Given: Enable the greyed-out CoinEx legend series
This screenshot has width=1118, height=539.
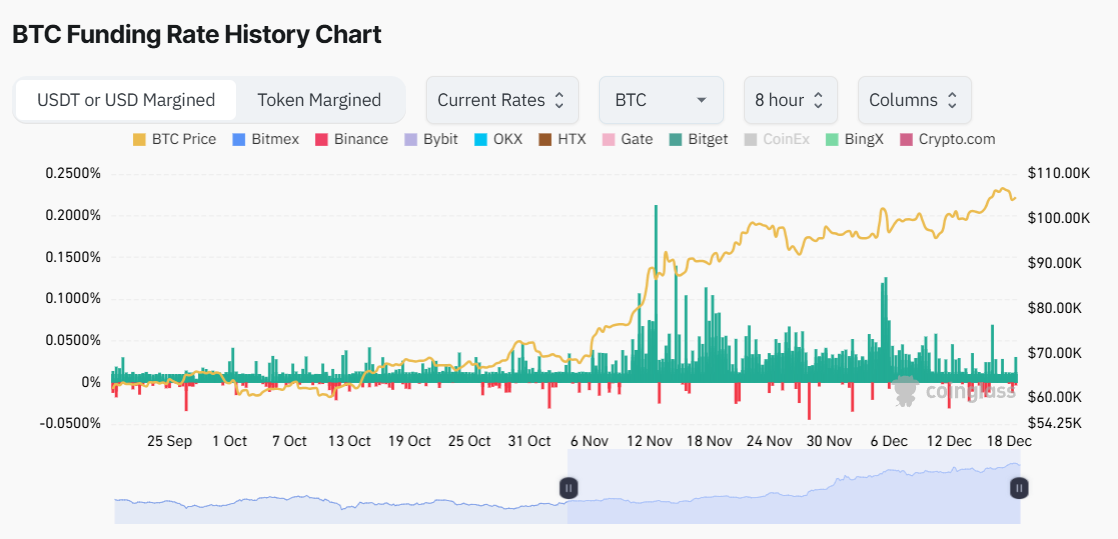Looking at the screenshot, I should click(x=776, y=139).
